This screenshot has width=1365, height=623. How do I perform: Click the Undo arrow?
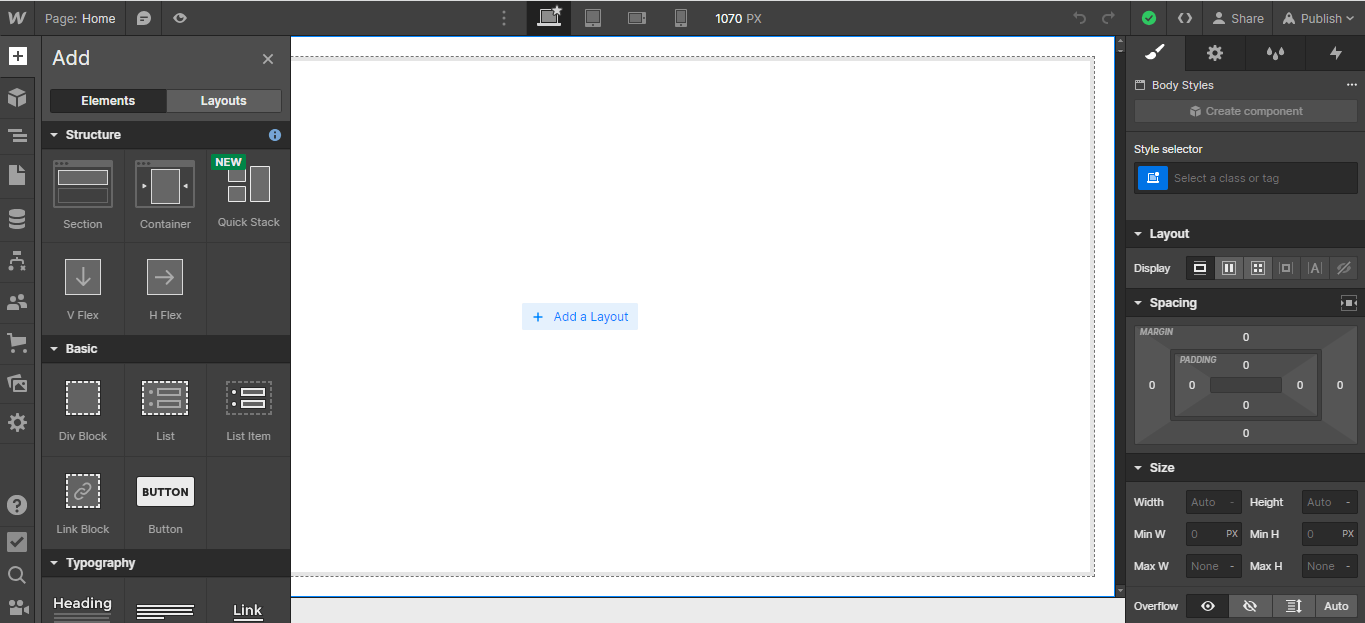click(1079, 18)
